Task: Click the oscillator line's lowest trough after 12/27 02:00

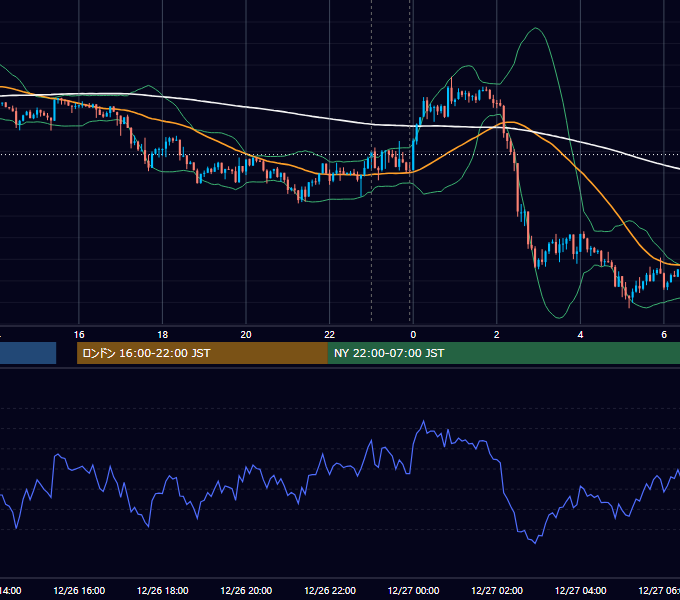Action: 535,543
